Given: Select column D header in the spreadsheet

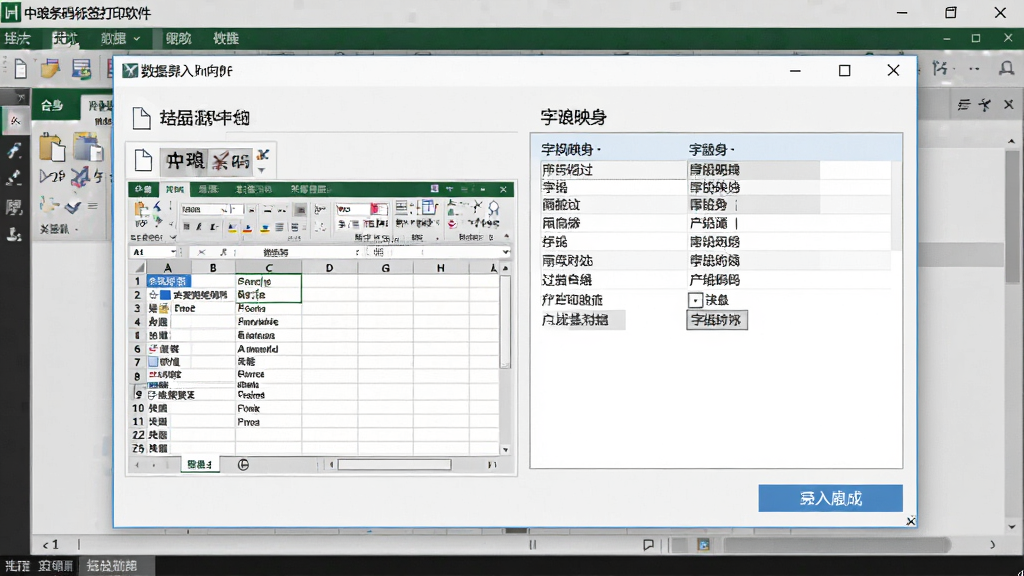Looking at the screenshot, I should [x=329, y=268].
